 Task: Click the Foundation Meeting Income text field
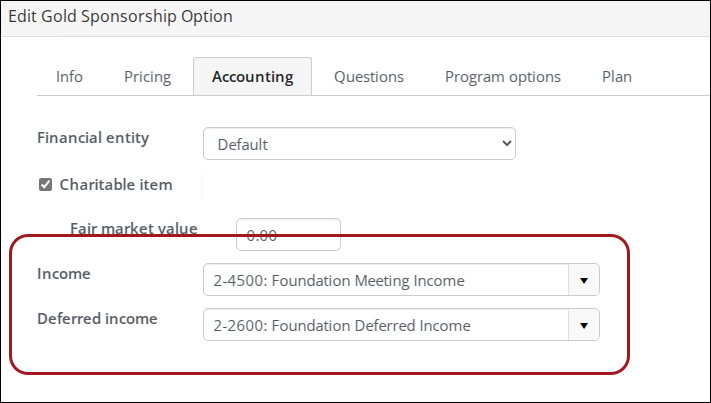(x=385, y=281)
